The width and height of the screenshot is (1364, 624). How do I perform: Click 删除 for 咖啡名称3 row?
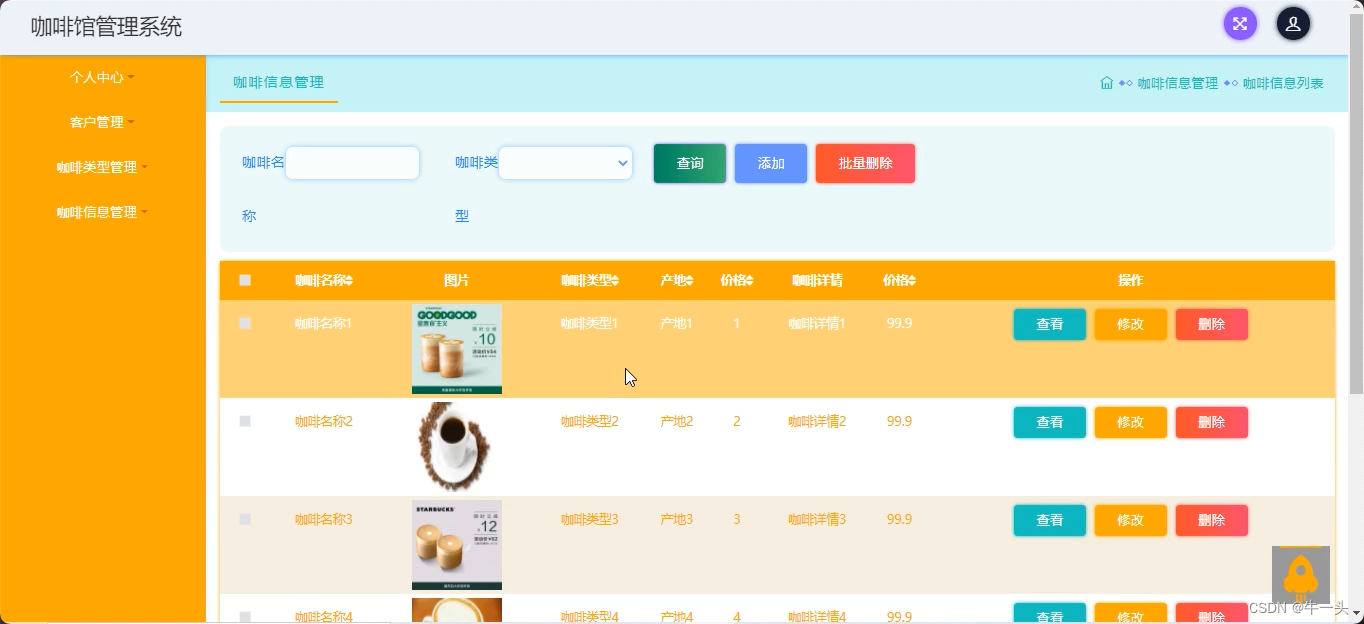(1211, 520)
